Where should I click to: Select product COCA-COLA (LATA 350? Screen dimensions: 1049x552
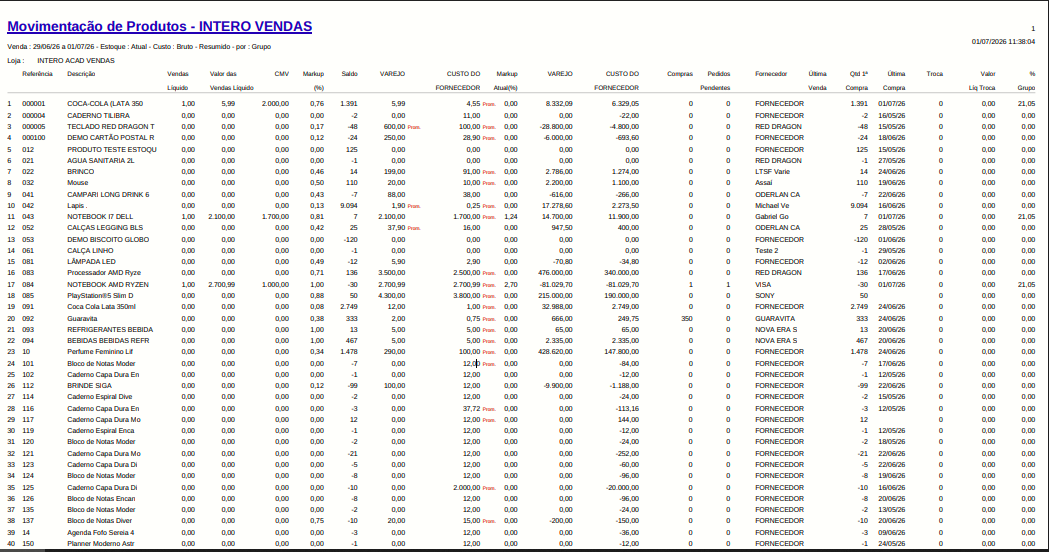tap(105, 104)
